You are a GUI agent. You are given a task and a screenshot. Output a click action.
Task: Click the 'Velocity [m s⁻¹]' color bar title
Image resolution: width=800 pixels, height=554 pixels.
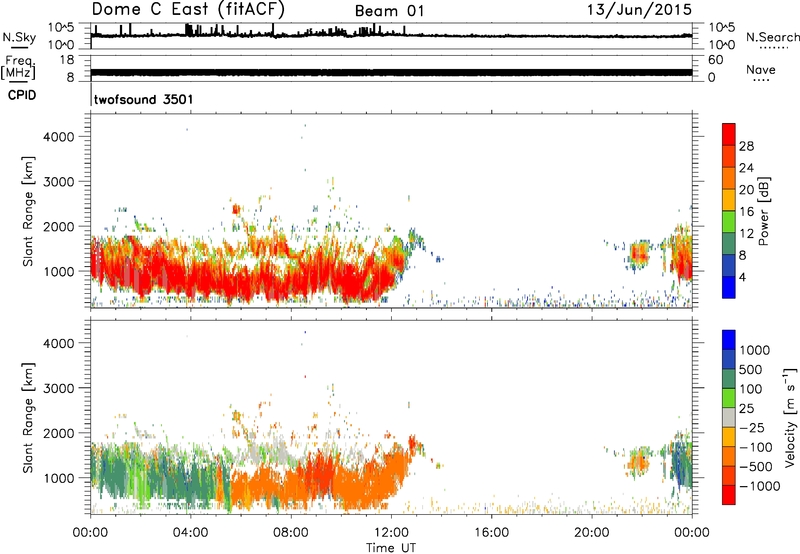pyautogui.click(x=790, y=417)
